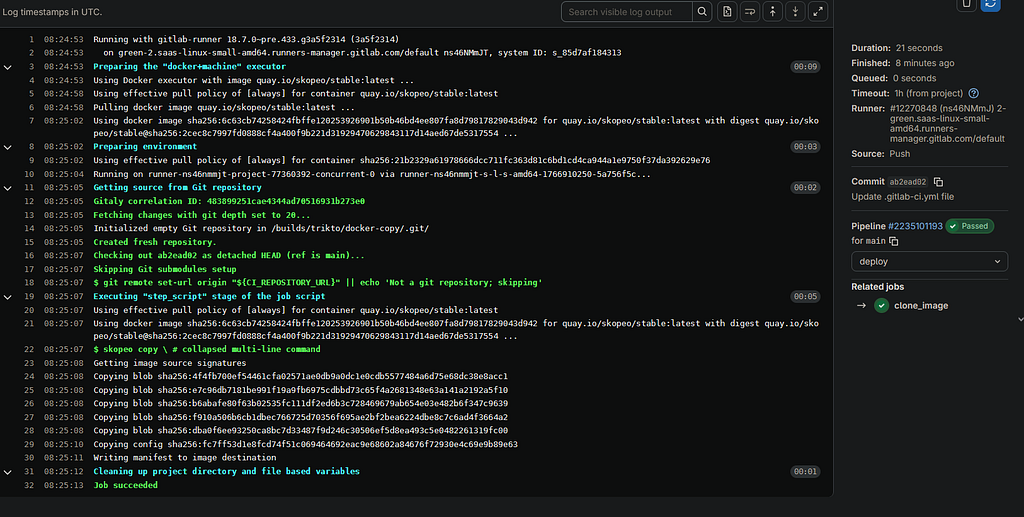Image resolution: width=1024 pixels, height=517 pixels.
Task: Collapse the Preparing environment section chevron
Action: click(8, 147)
